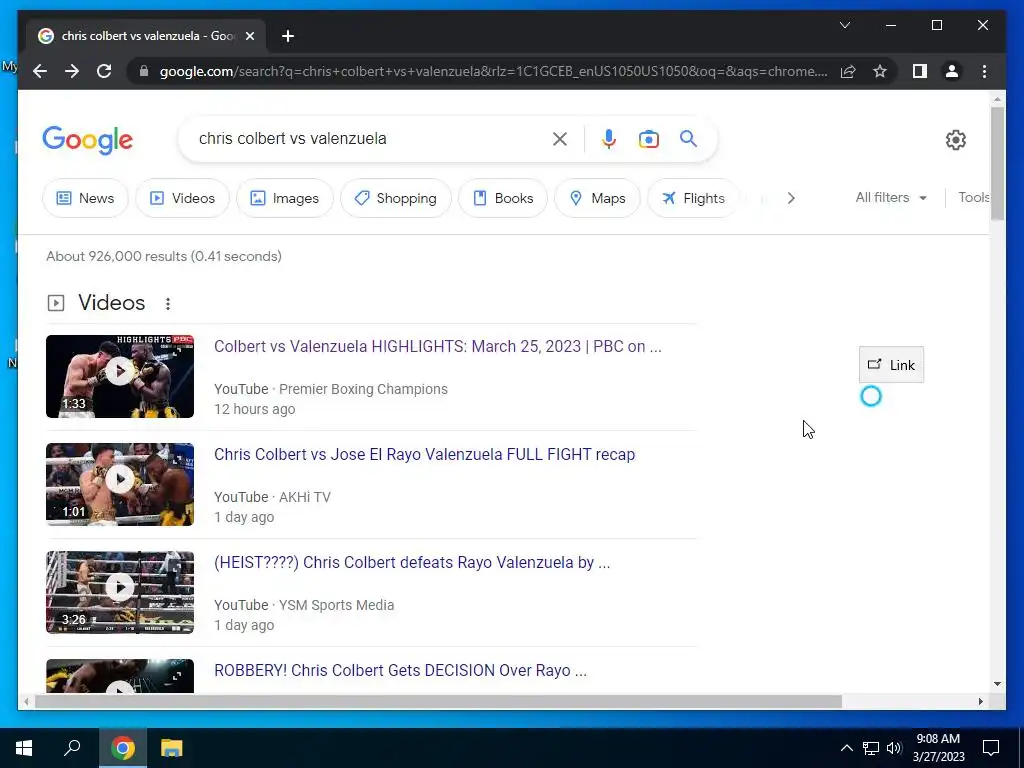Submit search with the magnifier icon
Image resolution: width=1024 pixels, height=768 pixels.
(688, 138)
